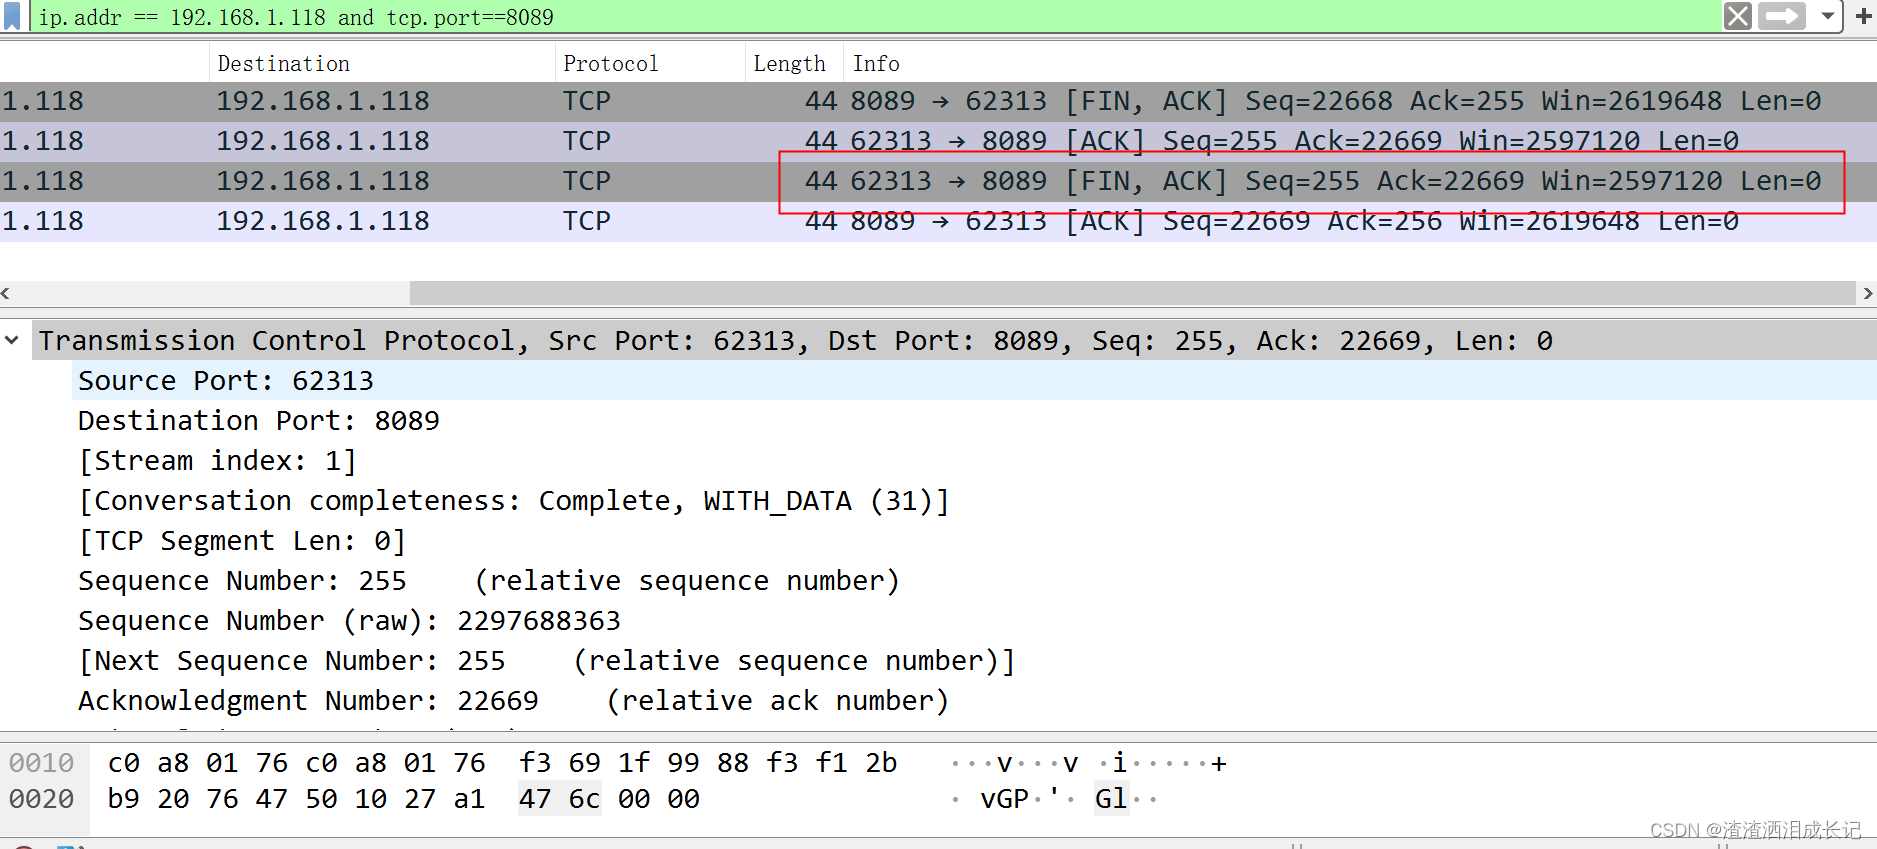Click the left arrow of horizontal scrollbar
The height and width of the screenshot is (849, 1877).
tap(6, 293)
